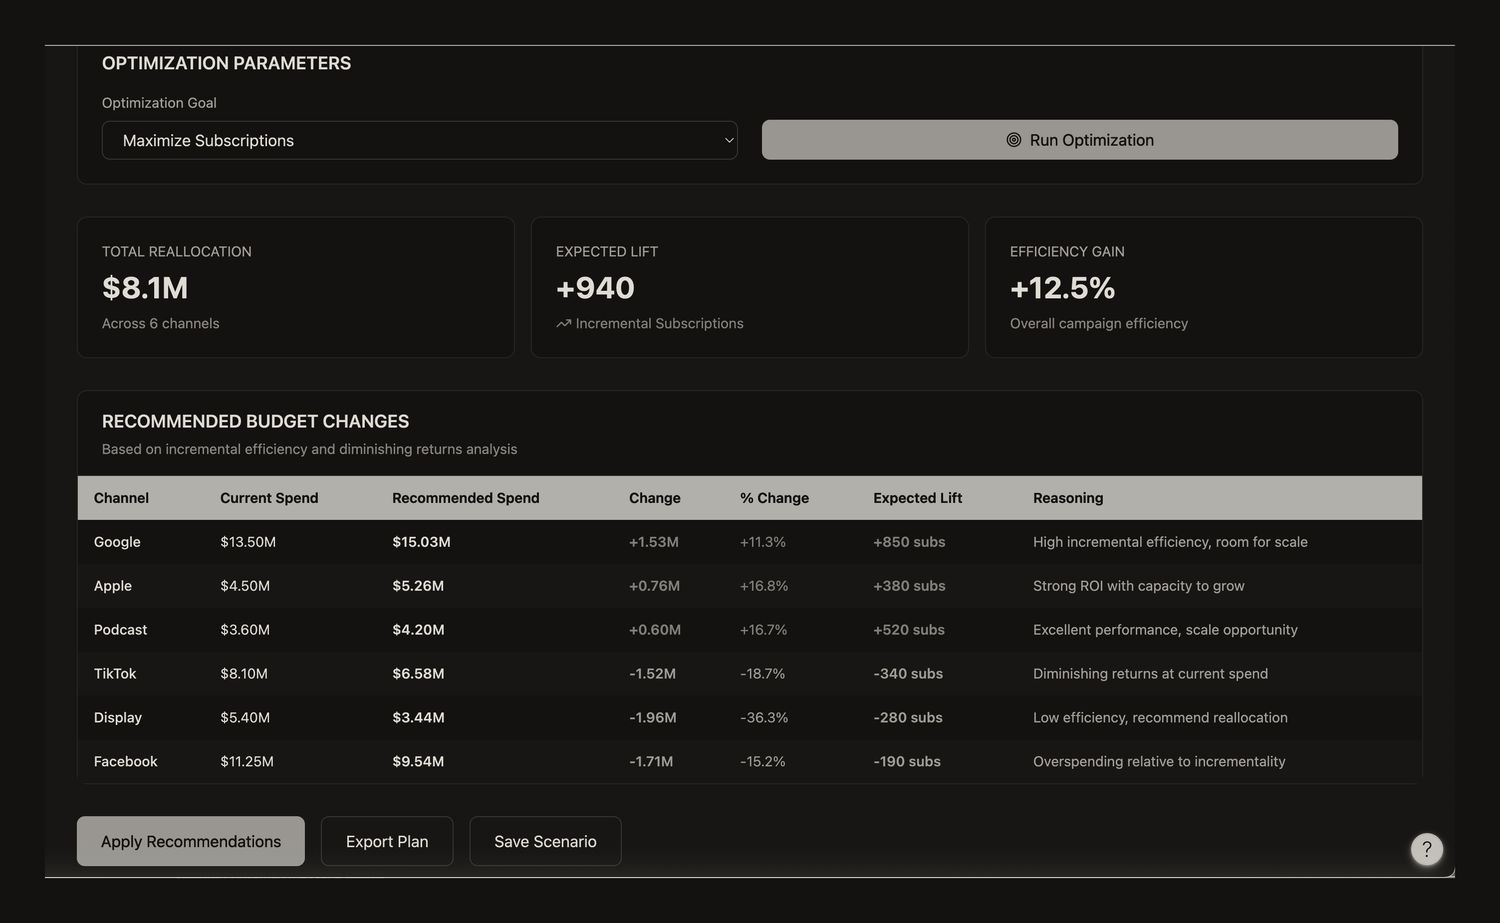This screenshot has width=1500, height=923.
Task: Click the trending arrow beside Incremental Subscriptions
Action: point(564,324)
